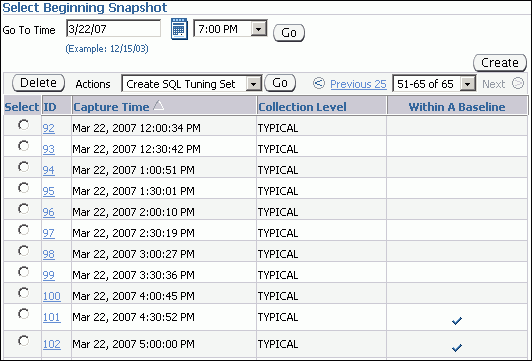Viewport: 532px width, 361px height.
Task: Select radio button for snapshot 102
Action: tap(23, 340)
